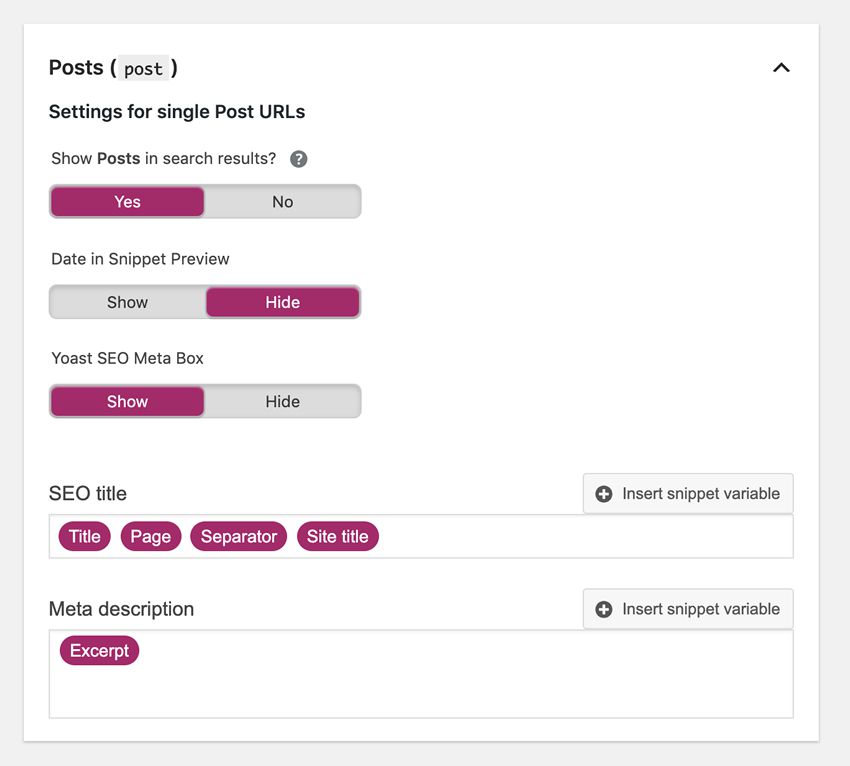Screen dimensions: 850x766
Task: Click the help question mark icon
Action: (x=297, y=158)
